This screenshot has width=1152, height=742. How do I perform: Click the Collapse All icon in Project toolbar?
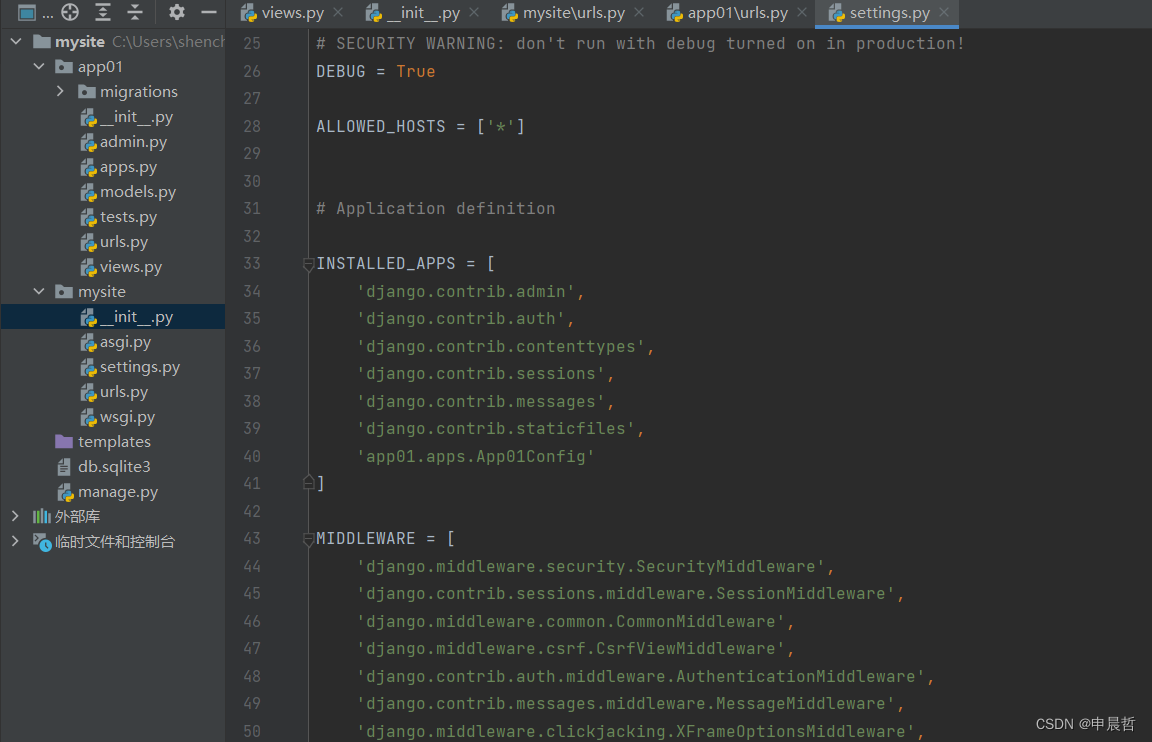click(135, 13)
